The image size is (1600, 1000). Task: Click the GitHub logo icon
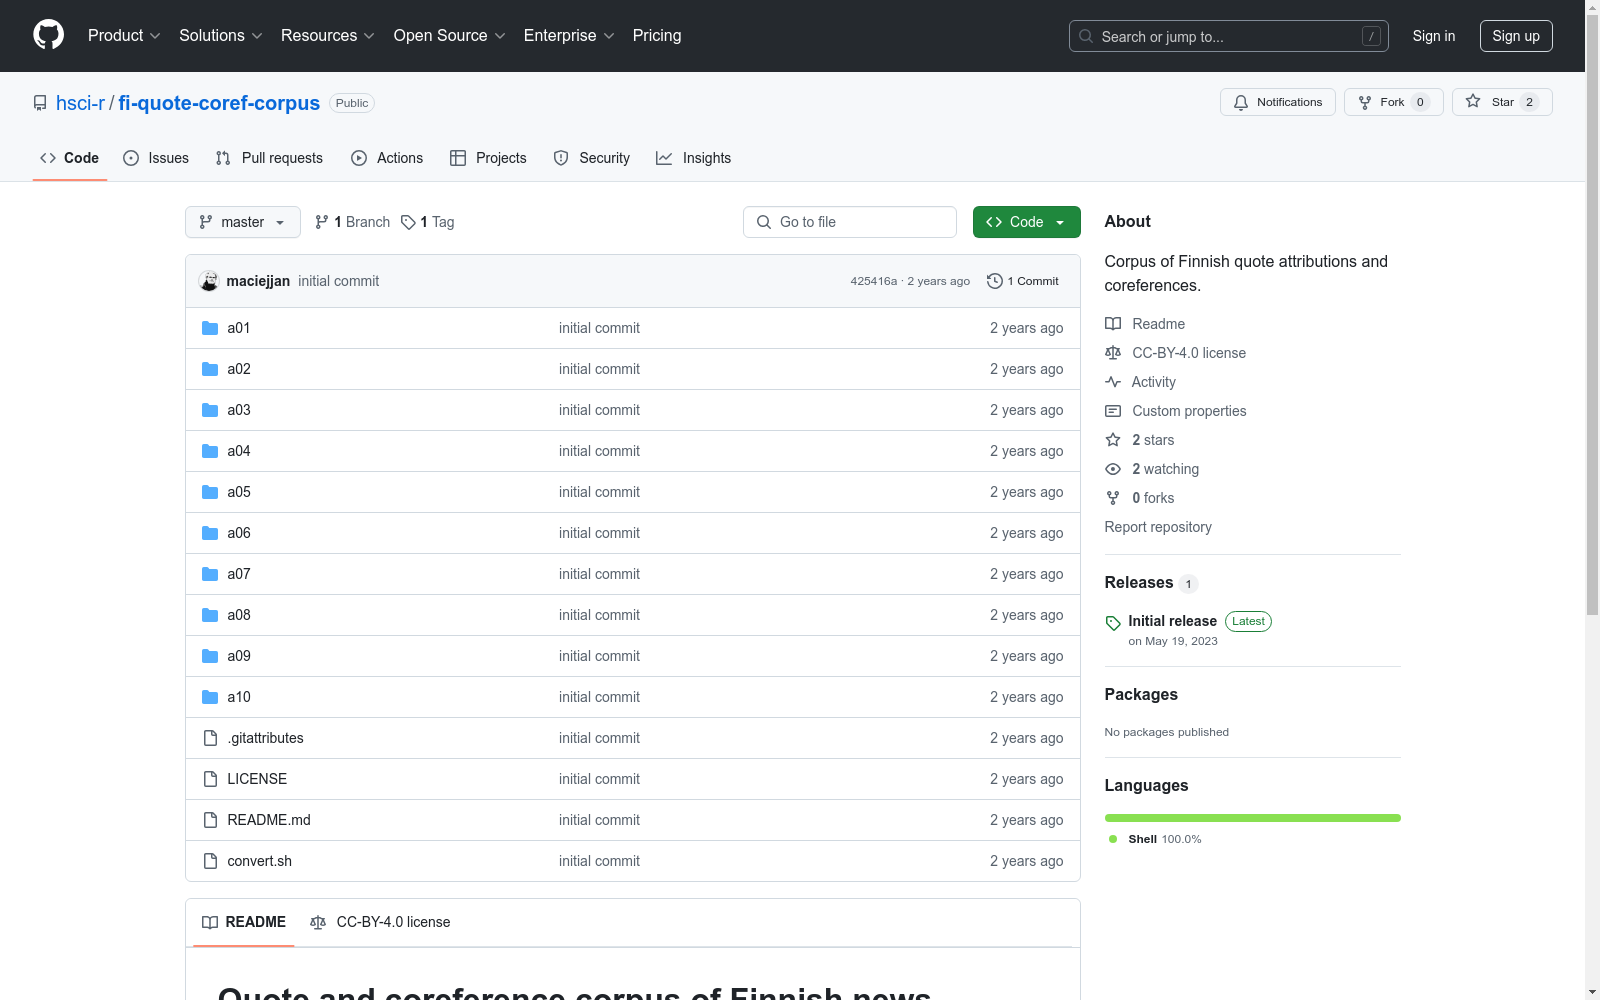click(x=48, y=35)
